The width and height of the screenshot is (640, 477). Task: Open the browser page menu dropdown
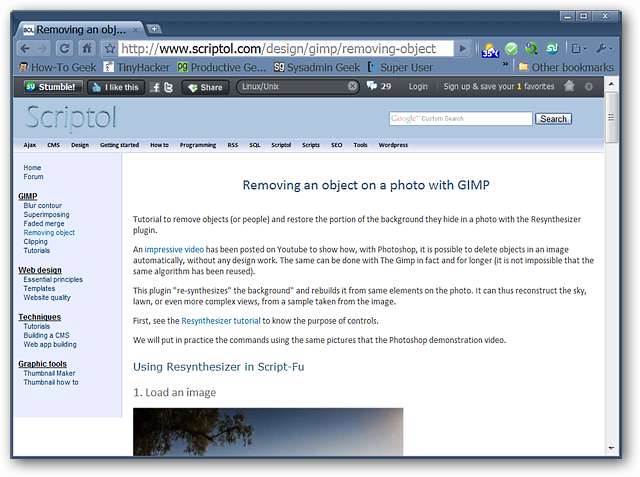click(x=579, y=48)
